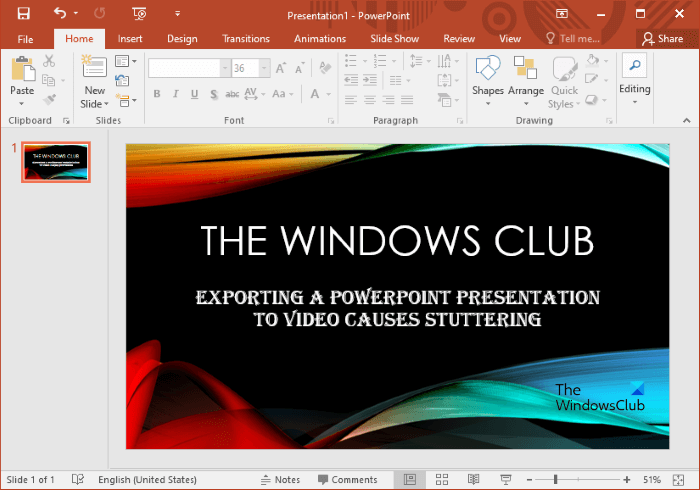This screenshot has height=490, width=700.
Task: Go to the Slide Show tab
Action: click(x=395, y=39)
